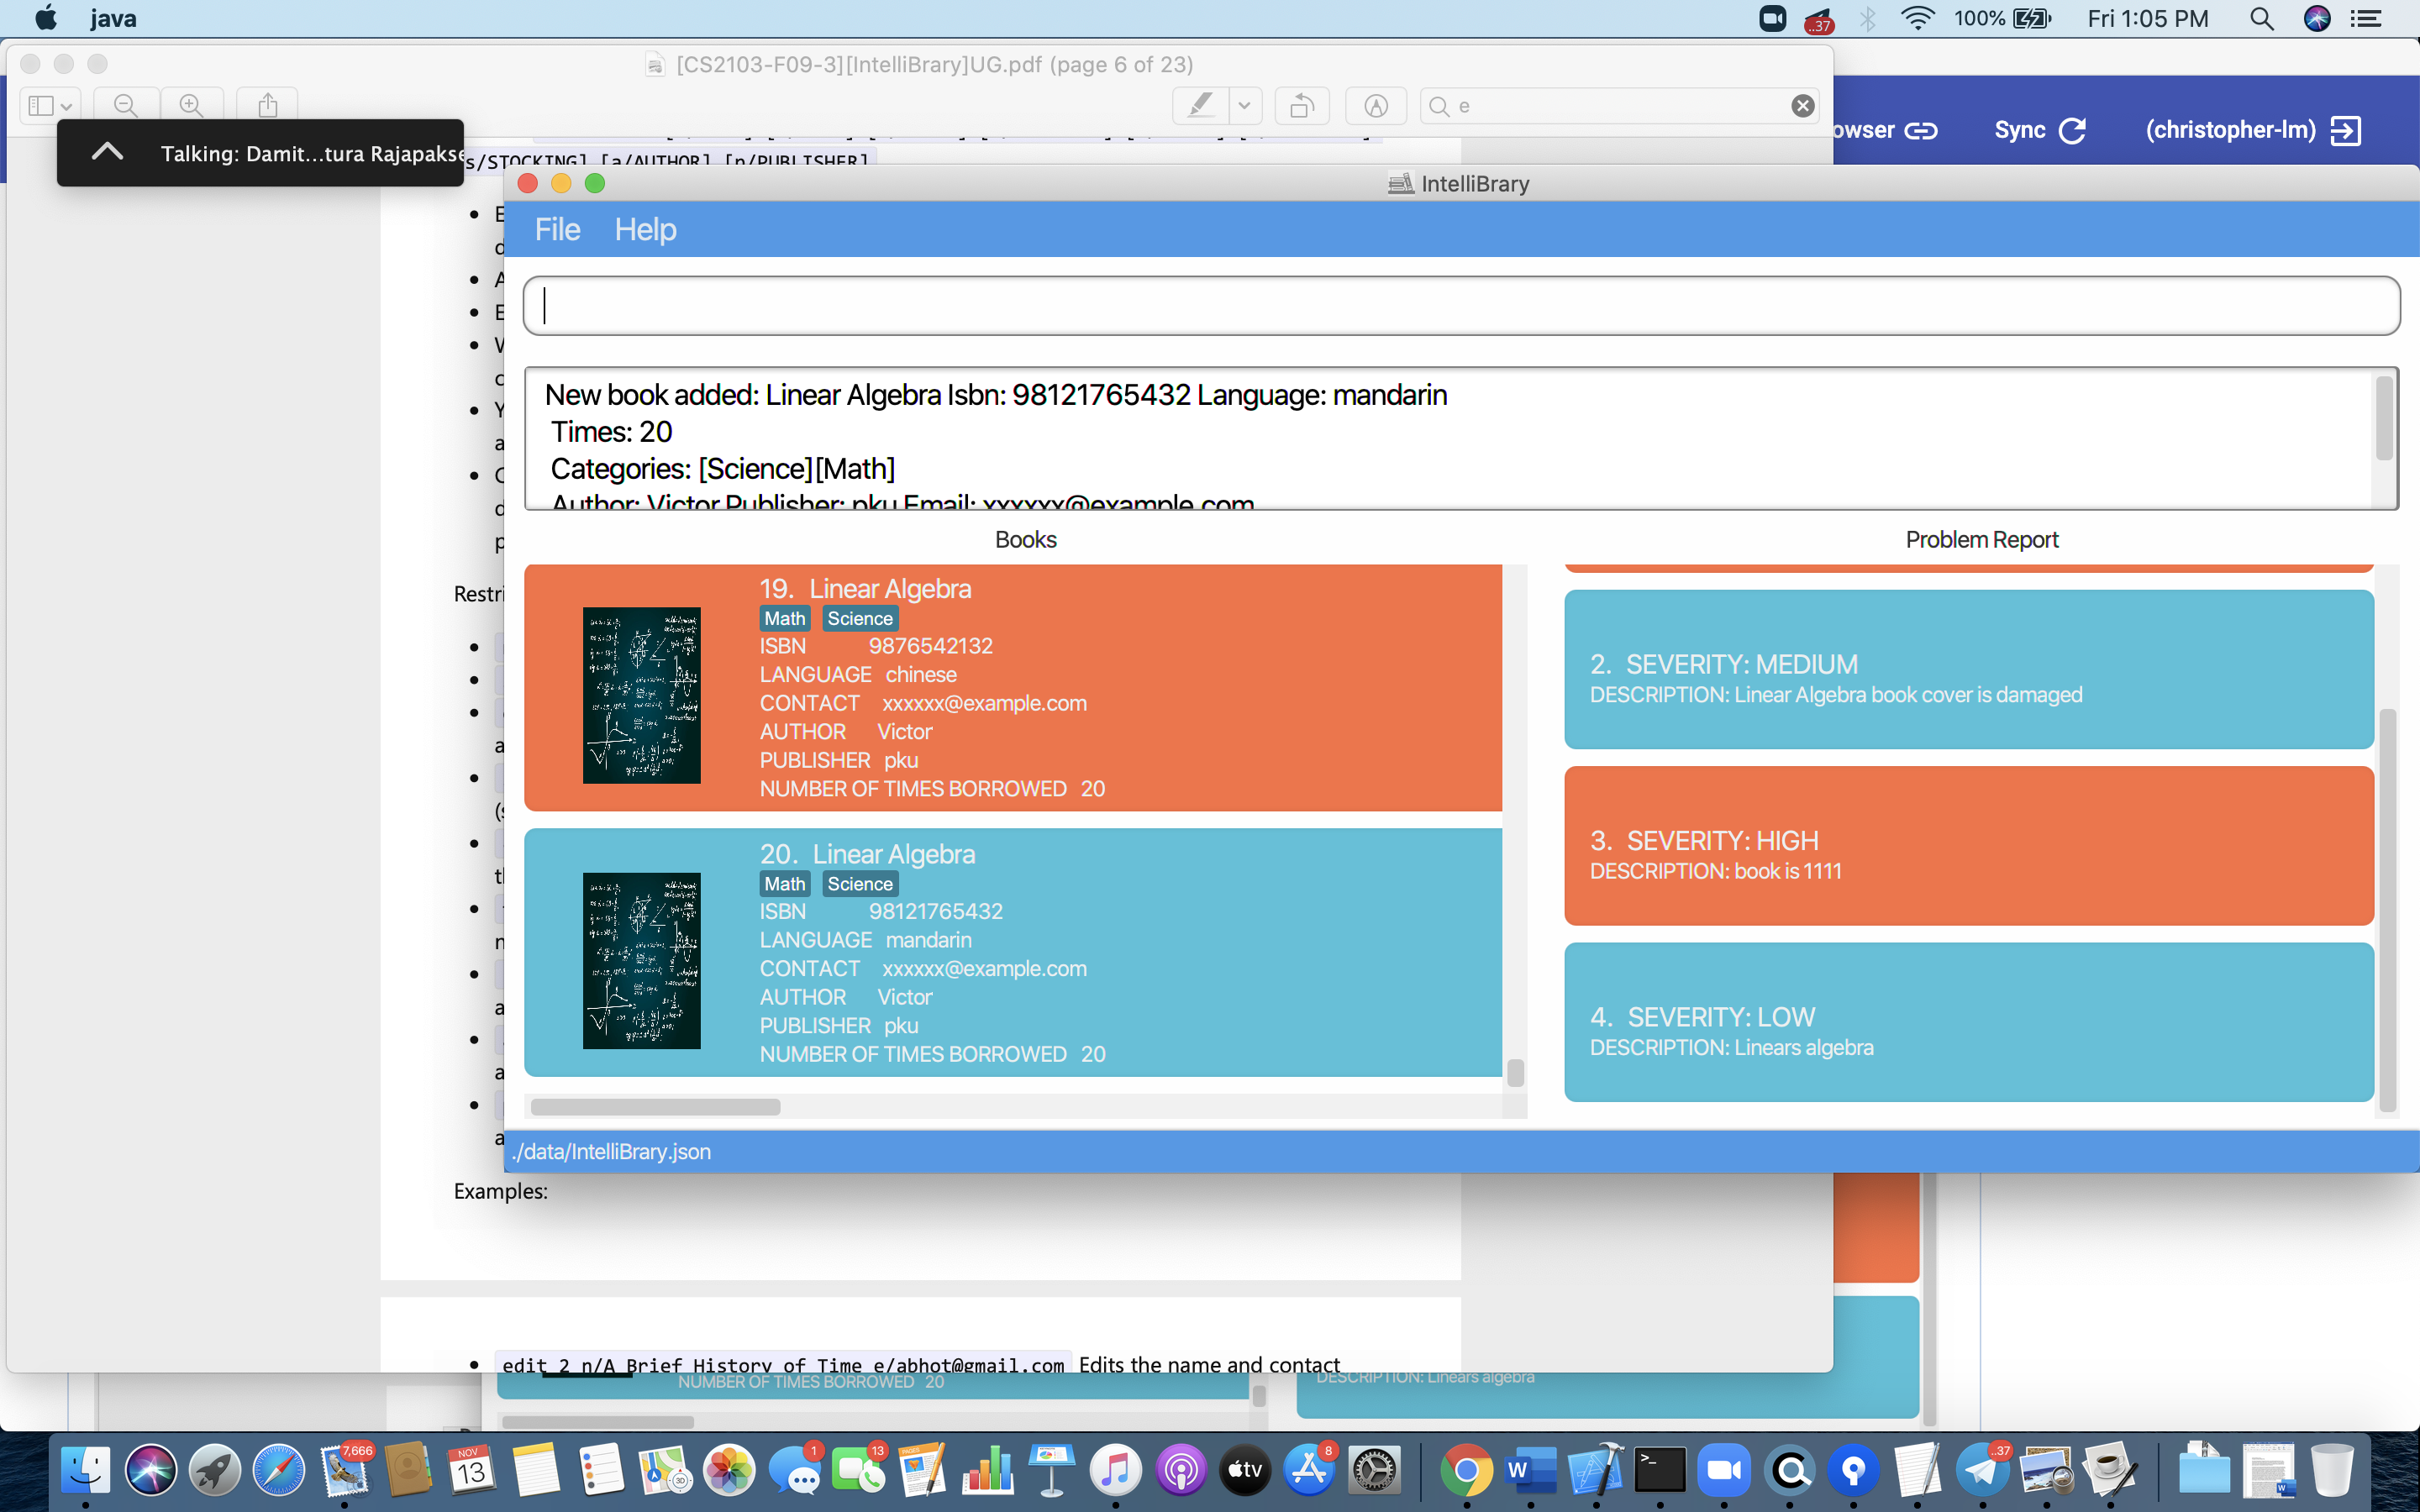Viewport: 2420px width, 1512px height.
Task: Clear the Preview search field with X
Action: point(1802,106)
